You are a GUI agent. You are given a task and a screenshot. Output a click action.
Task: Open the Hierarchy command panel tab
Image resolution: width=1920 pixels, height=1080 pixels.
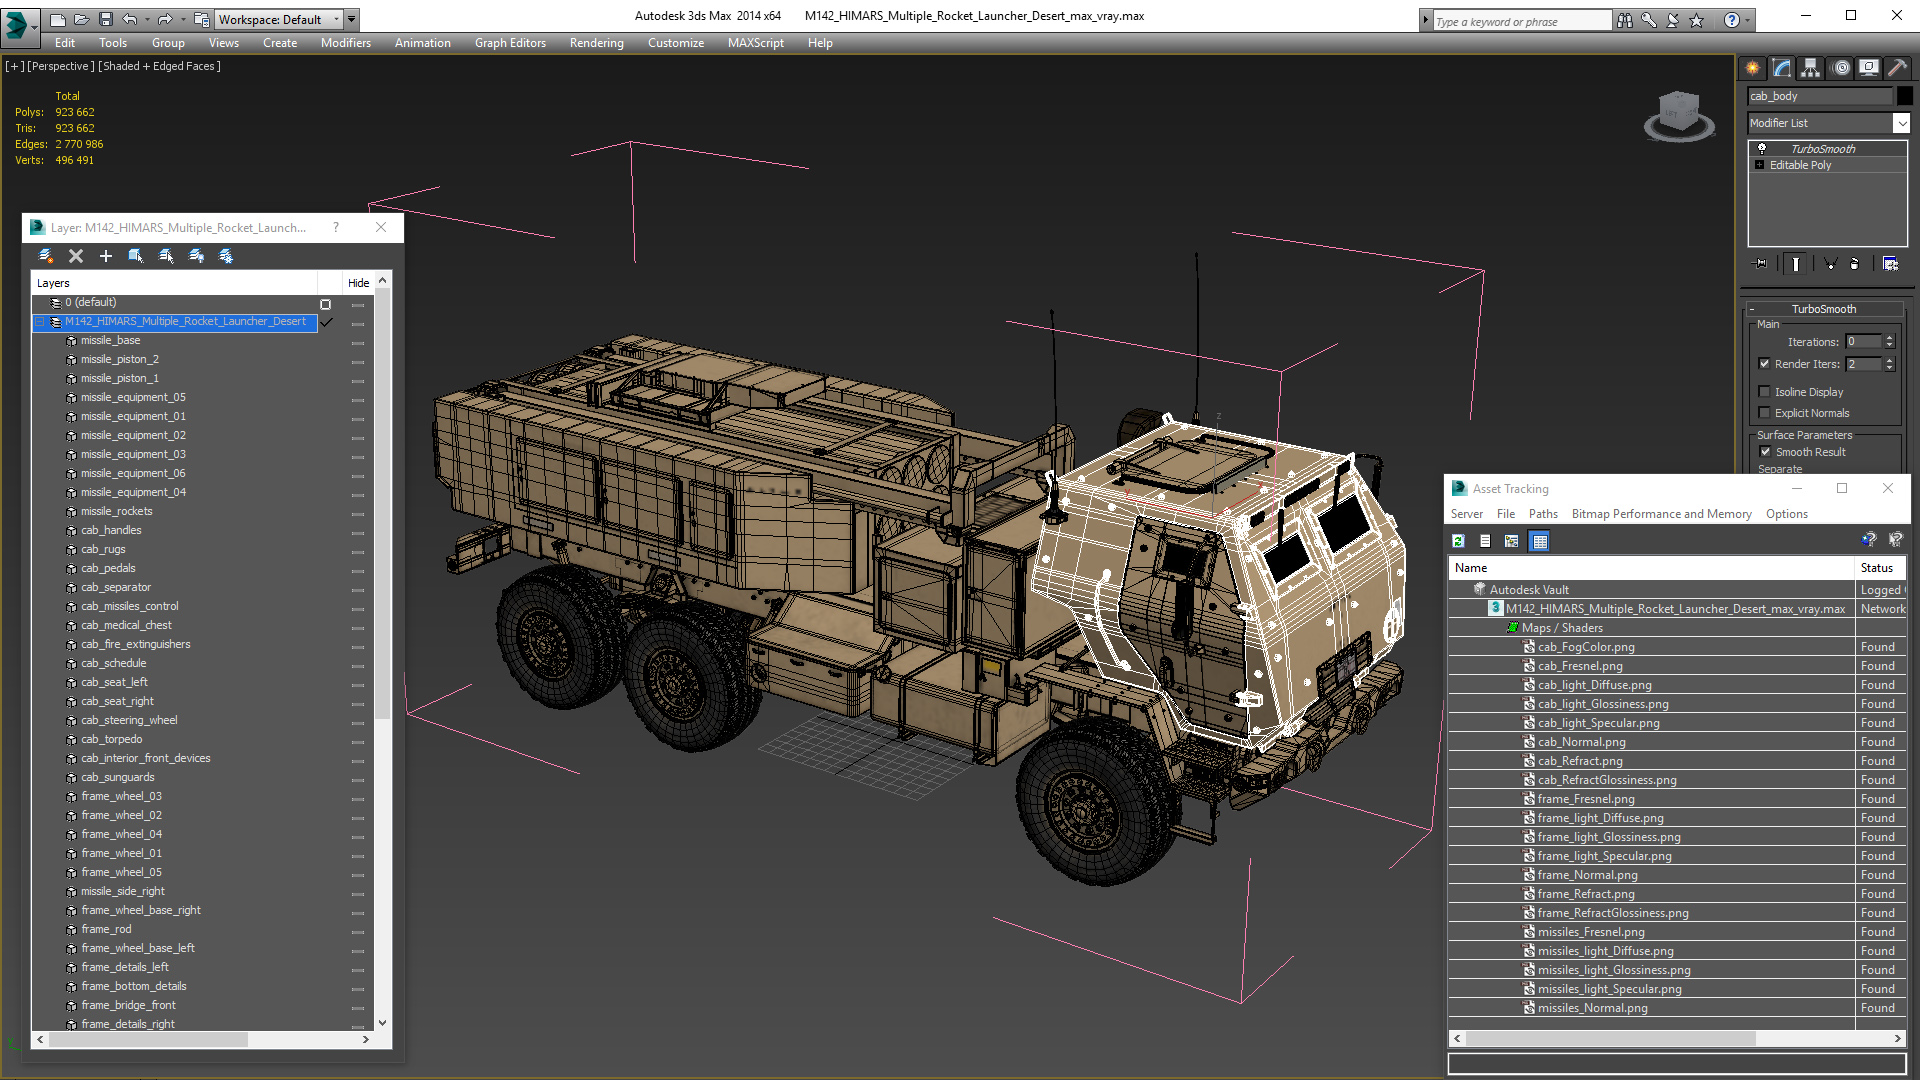pyautogui.click(x=1811, y=68)
